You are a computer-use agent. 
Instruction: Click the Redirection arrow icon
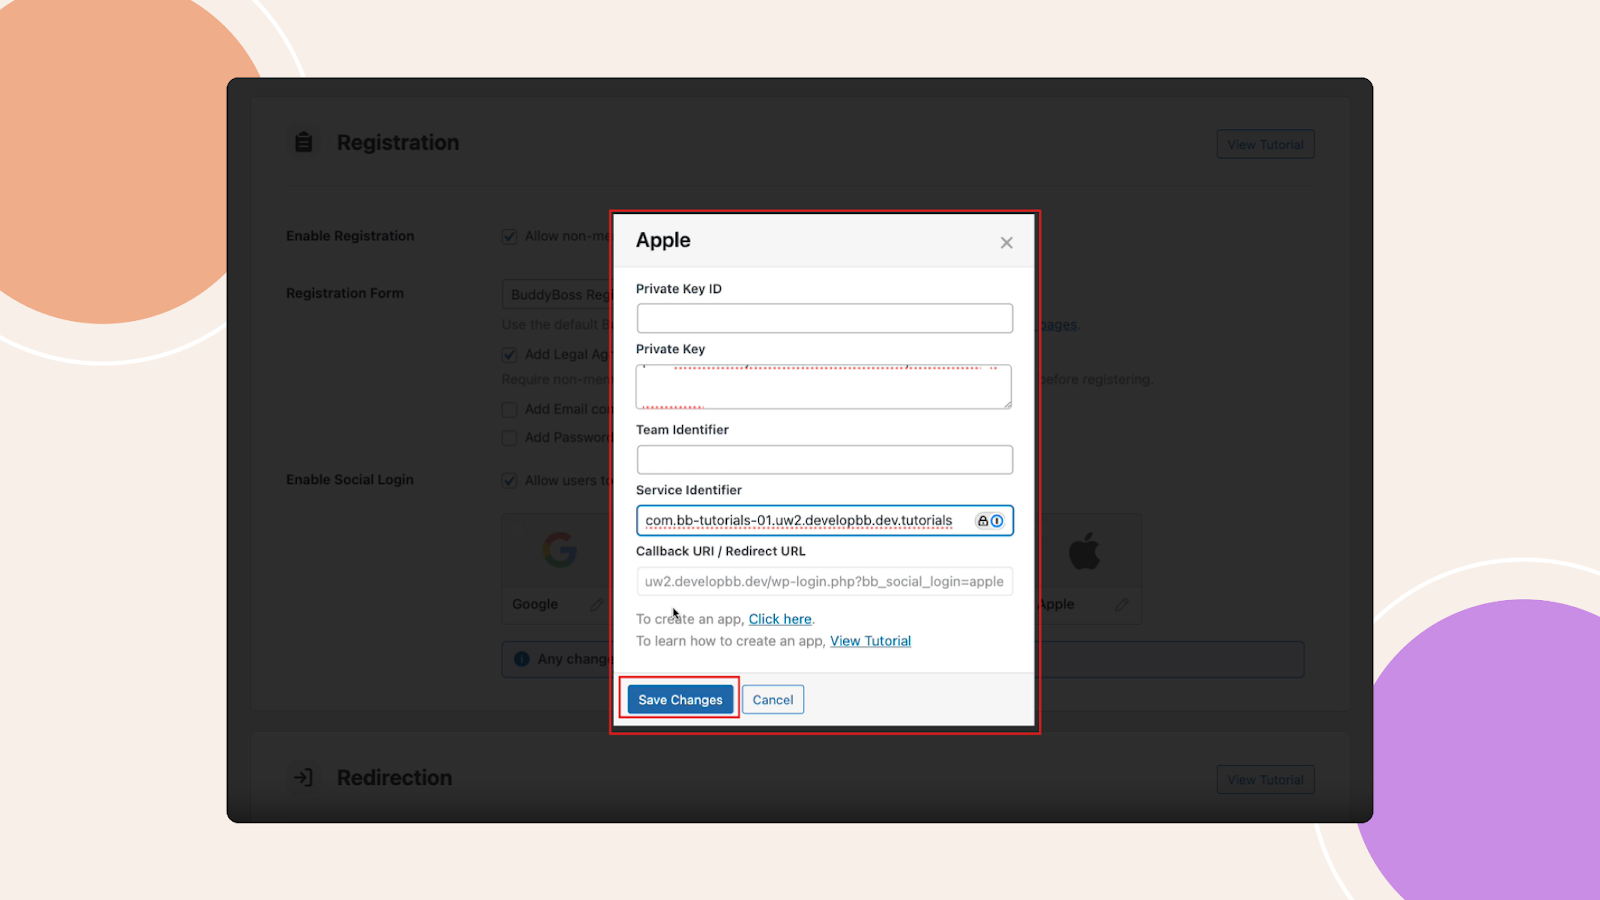tap(303, 777)
